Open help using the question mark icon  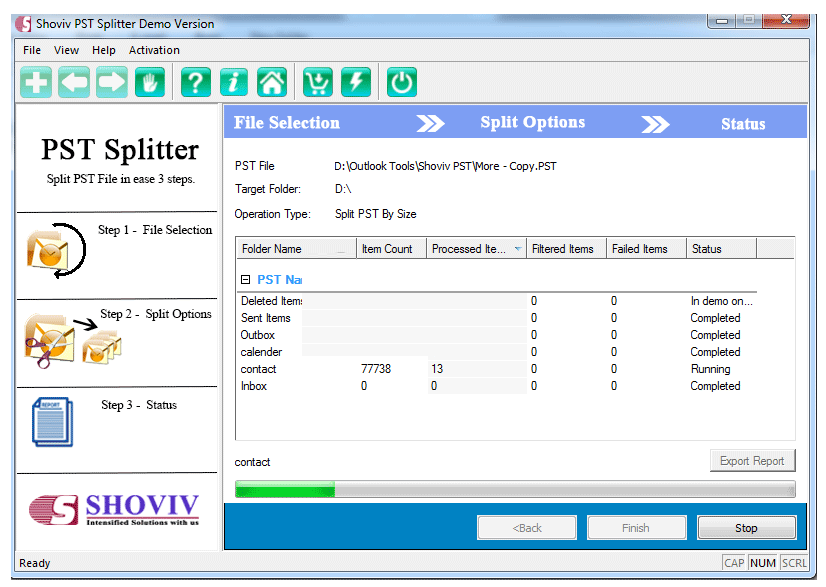pyautogui.click(x=195, y=82)
